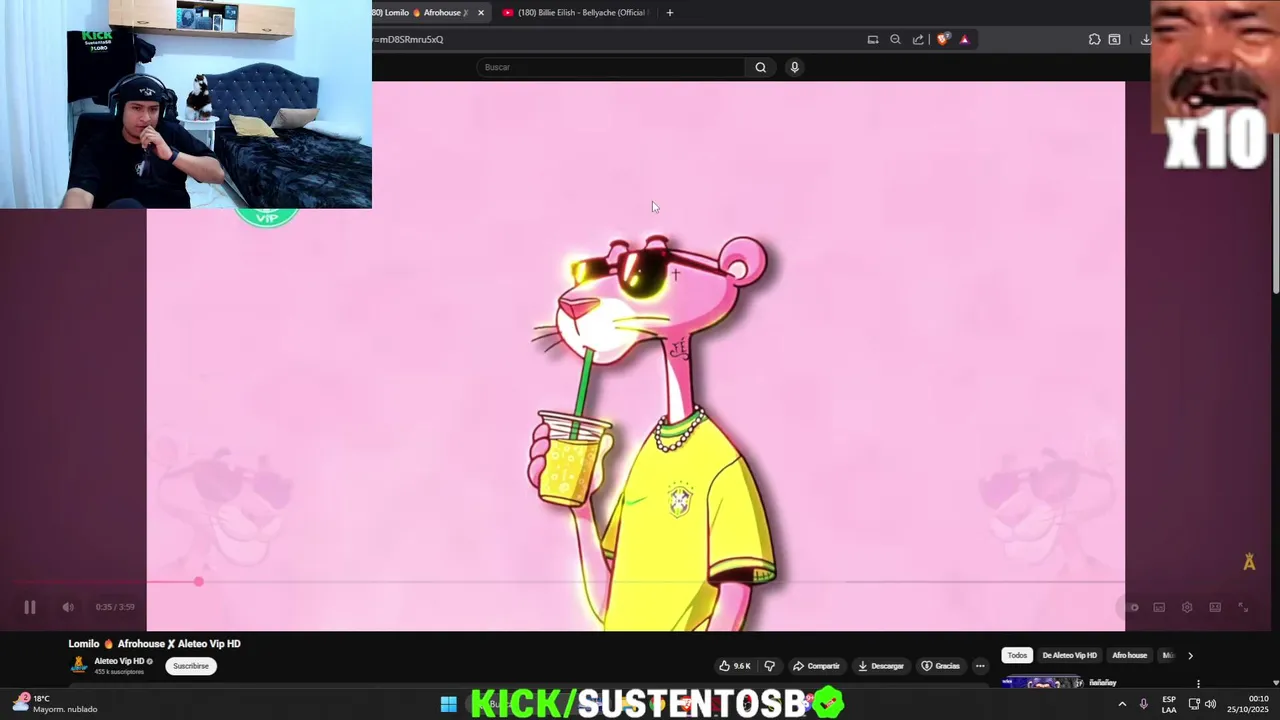
Task: Open Brave Rewards triangle icon
Action: [x=964, y=39]
